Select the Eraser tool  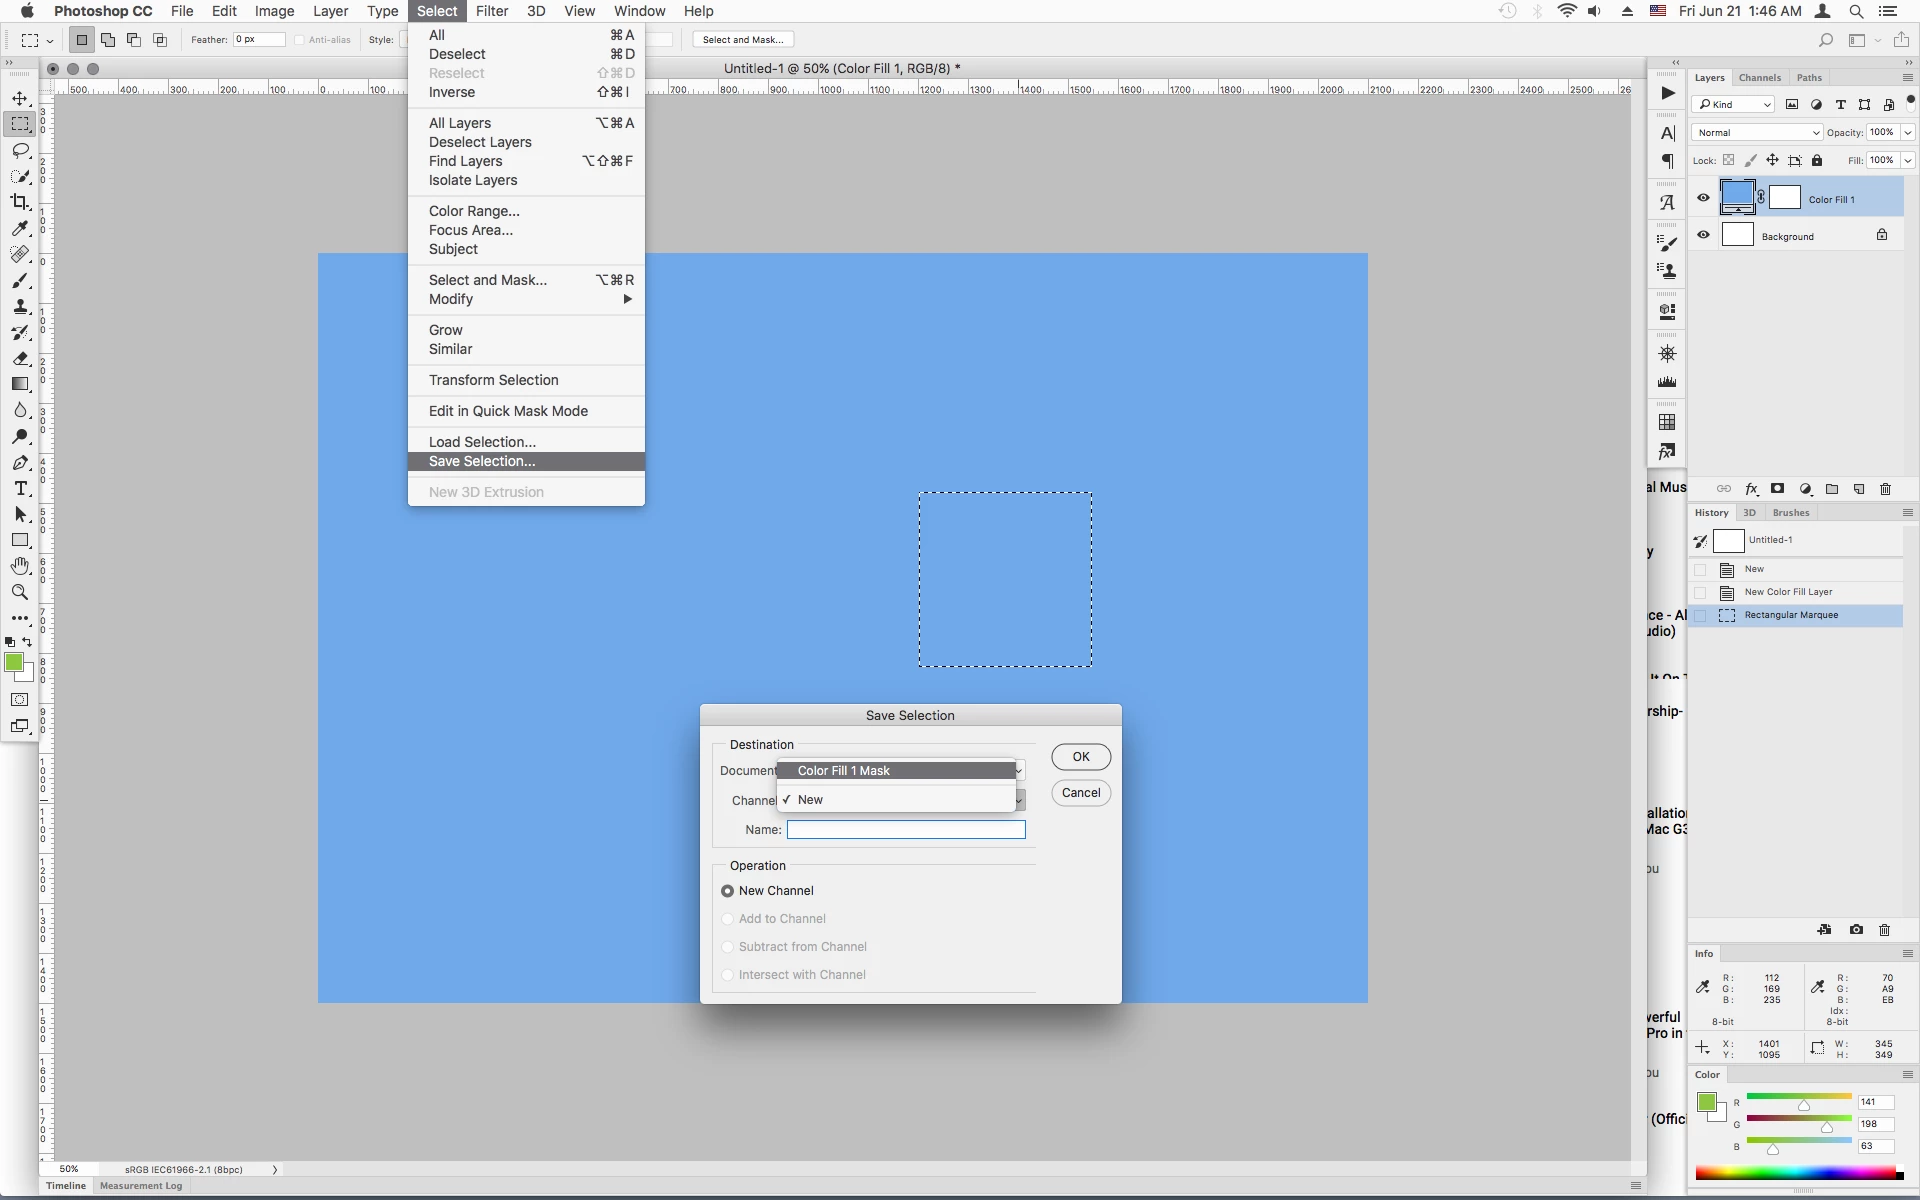[20, 358]
